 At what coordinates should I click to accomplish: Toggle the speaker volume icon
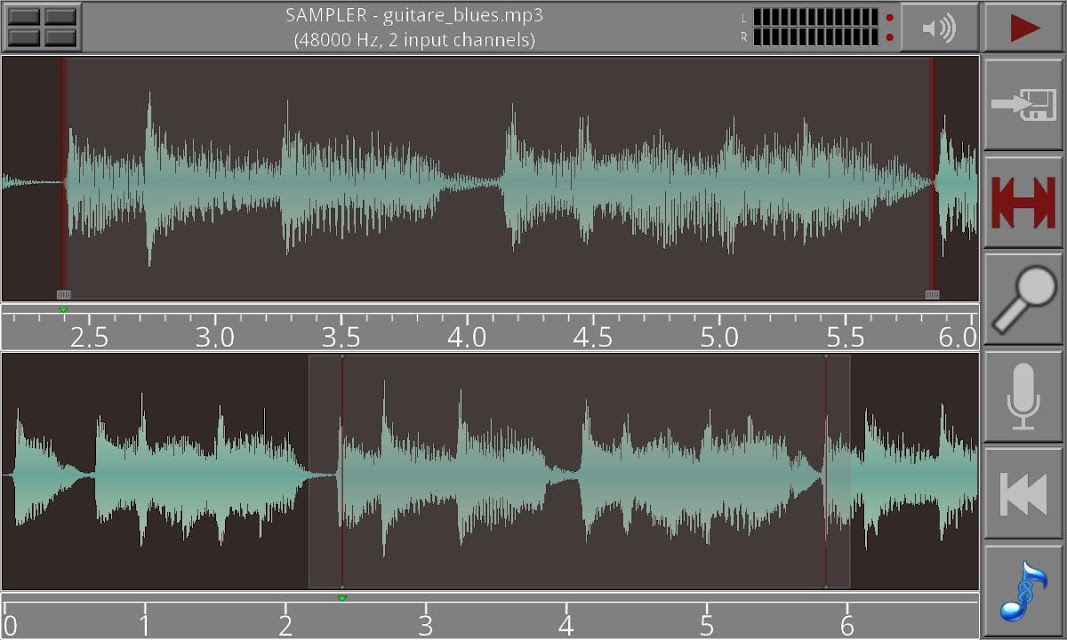(939, 27)
